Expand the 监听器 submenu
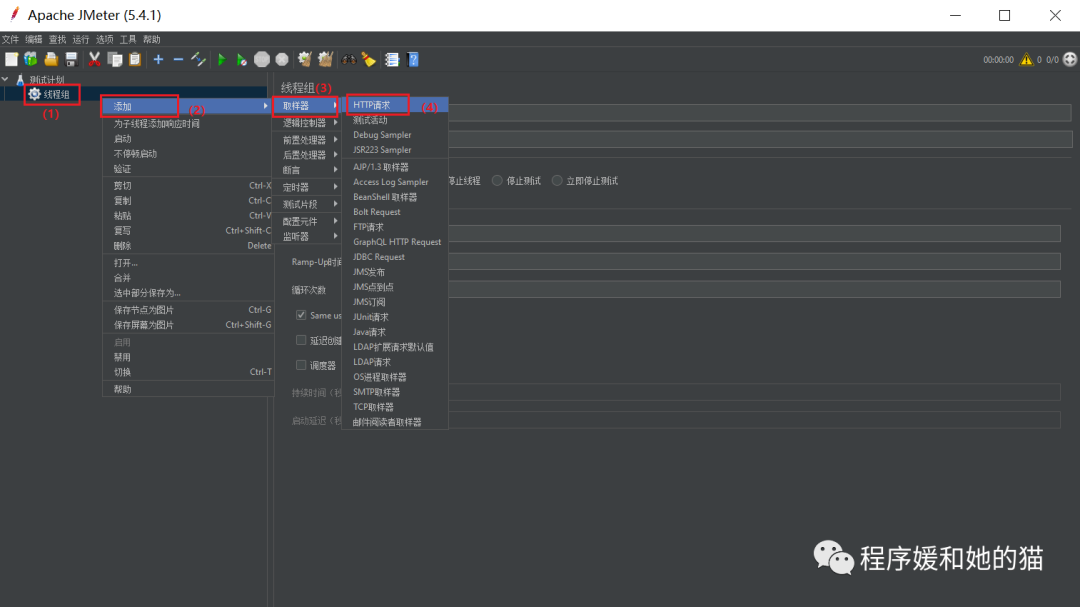Viewport: 1080px width, 607px height. pos(308,236)
